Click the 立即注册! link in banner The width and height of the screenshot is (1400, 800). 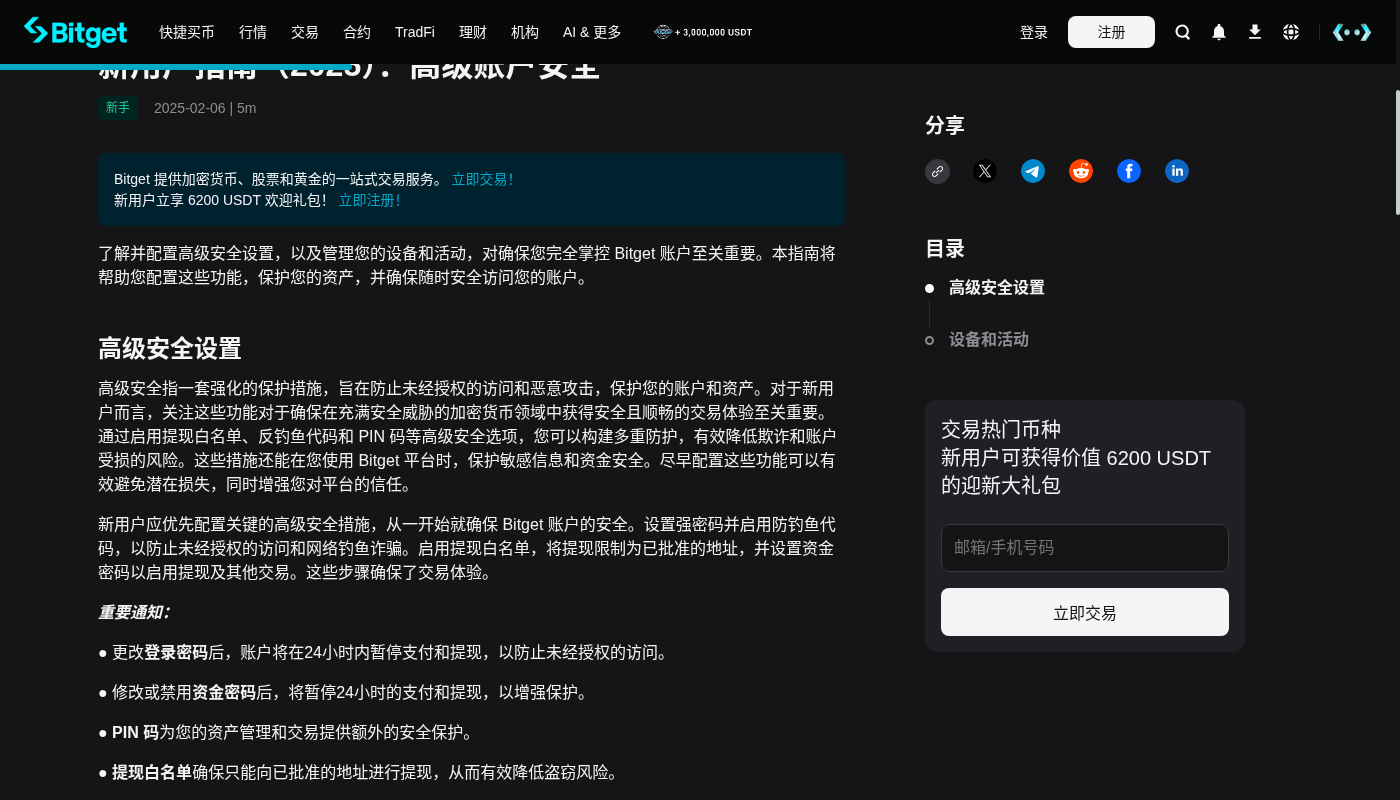point(370,200)
